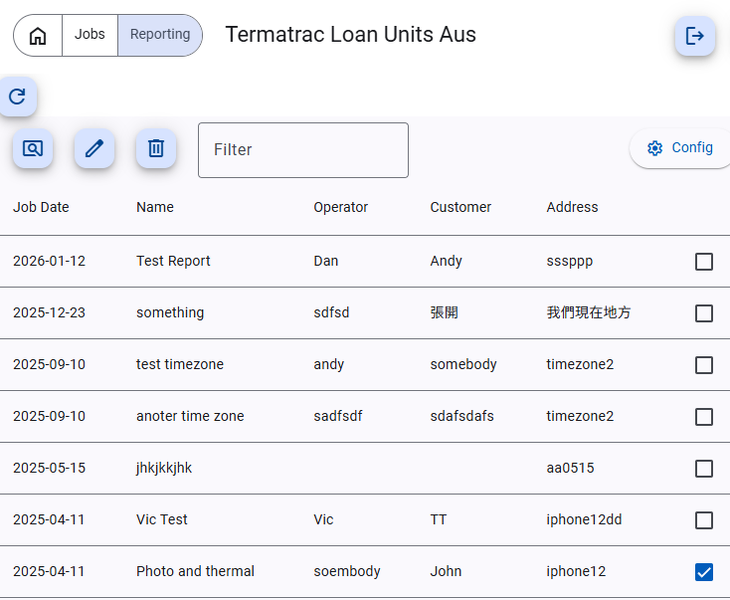Click the operator sadfsdf cell
This screenshot has height=600, width=730.
(x=338, y=416)
